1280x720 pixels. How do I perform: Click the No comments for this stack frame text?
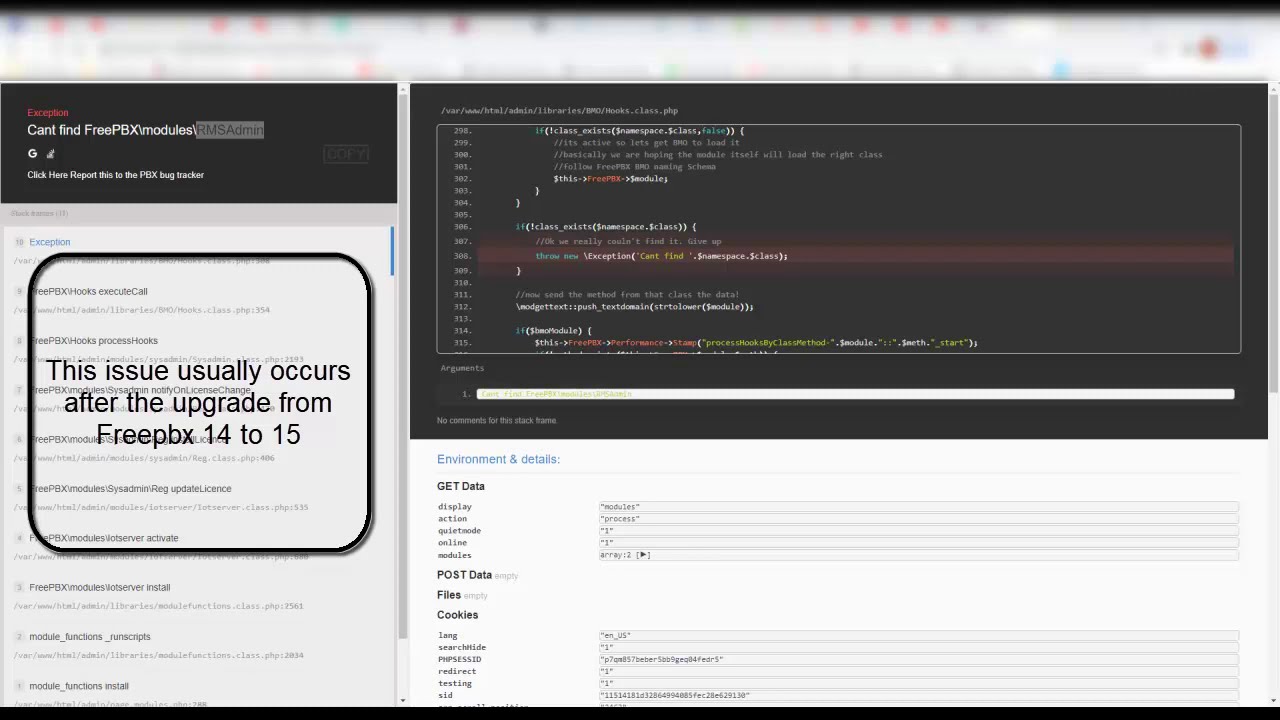point(497,421)
